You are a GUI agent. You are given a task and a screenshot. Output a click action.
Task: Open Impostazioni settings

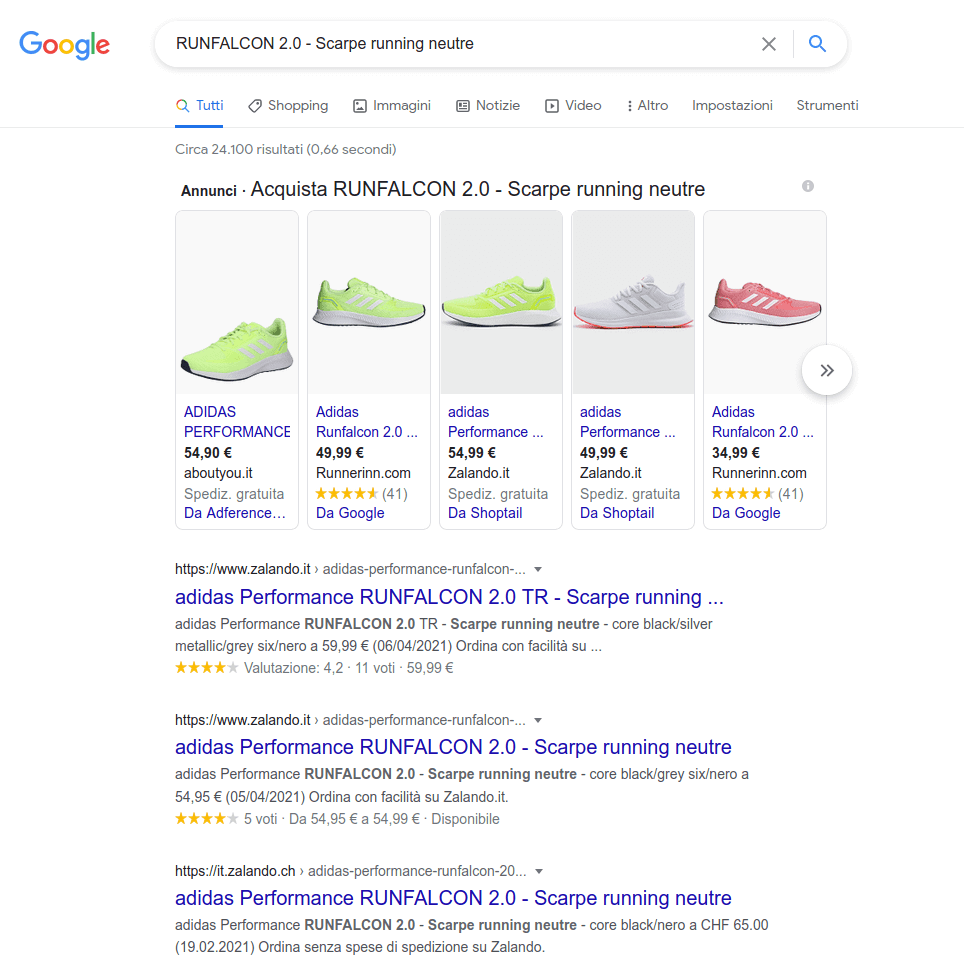[732, 106]
